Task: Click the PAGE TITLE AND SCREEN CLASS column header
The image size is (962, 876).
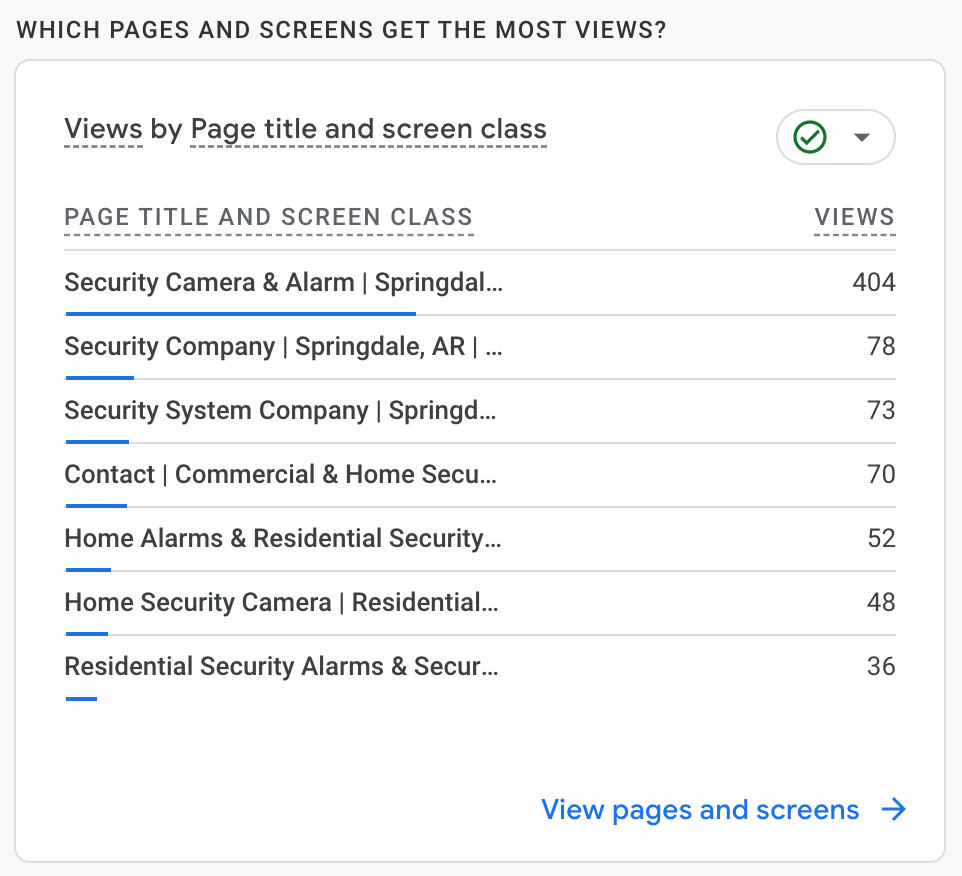Action: pos(268,217)
